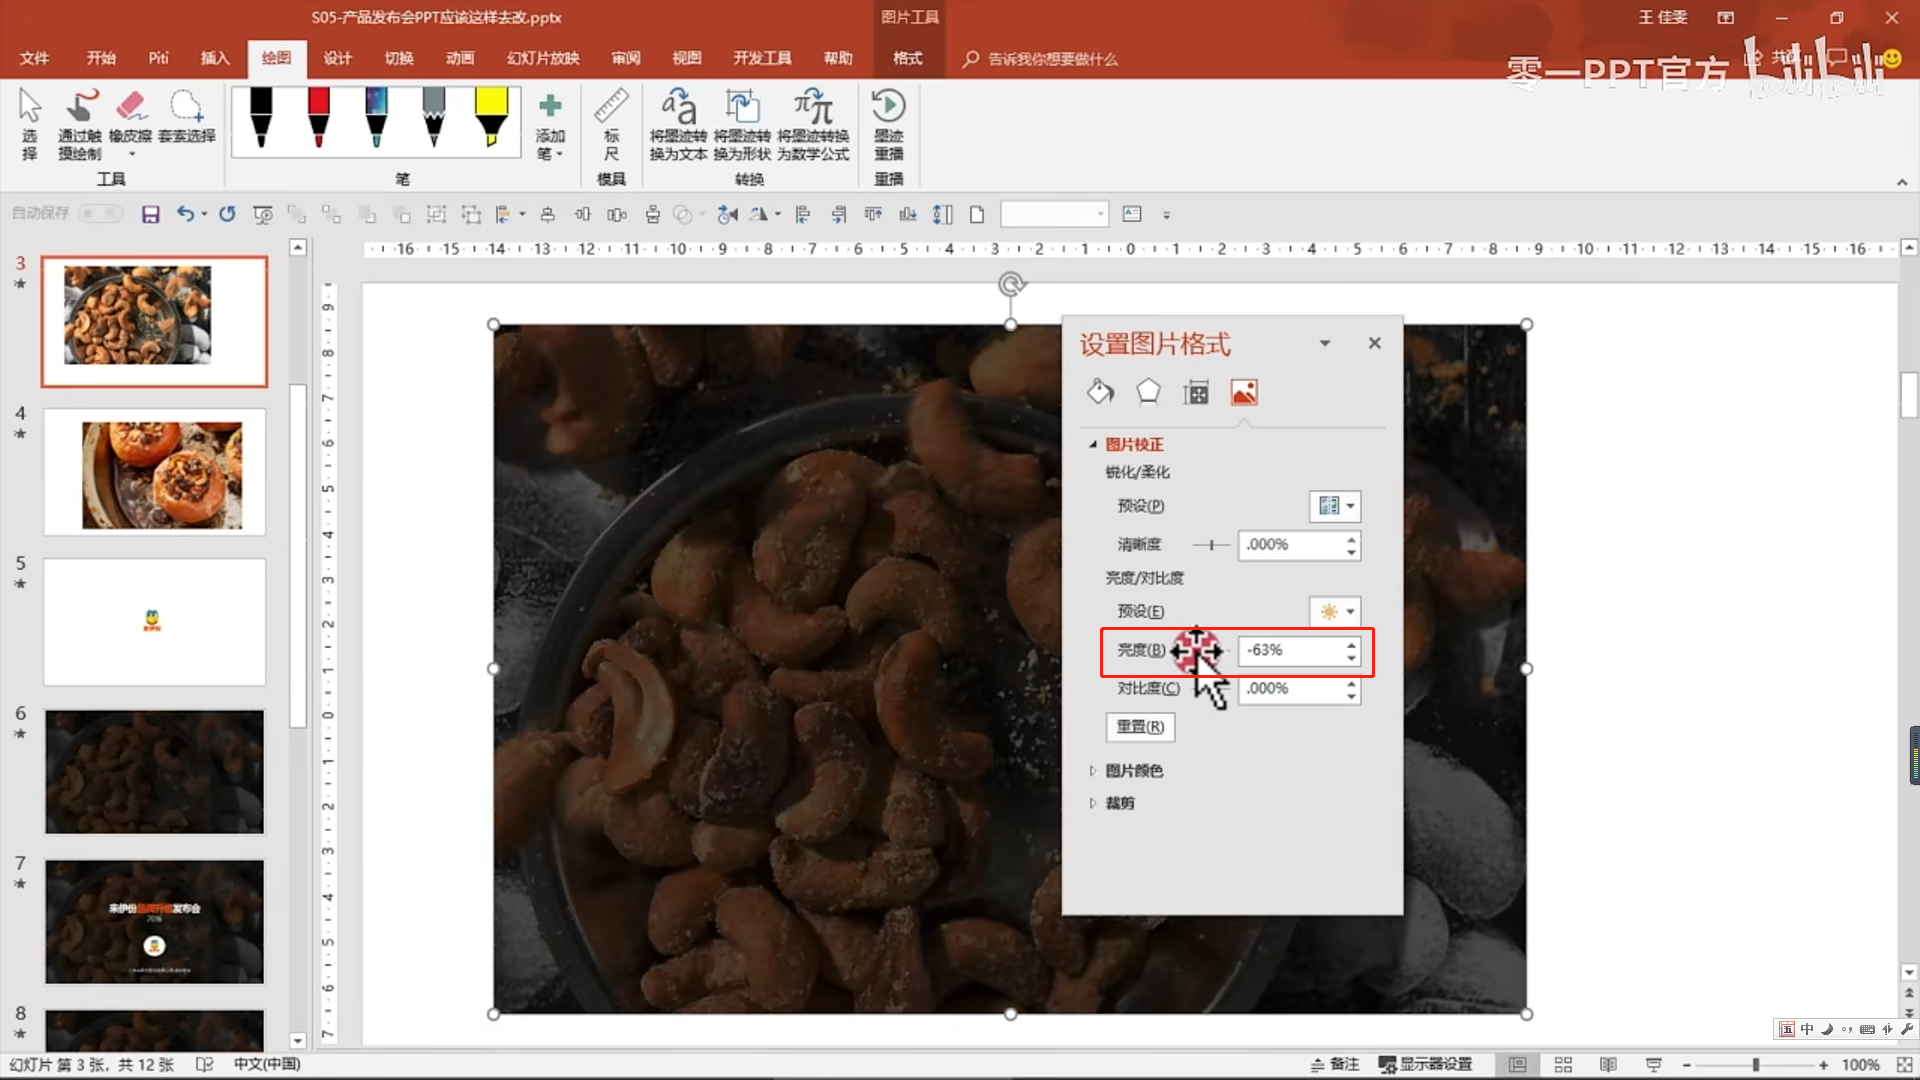This screenshot has width=1920, height=1080.
Task: Select the red pen
Action: [x=318, y=118]
